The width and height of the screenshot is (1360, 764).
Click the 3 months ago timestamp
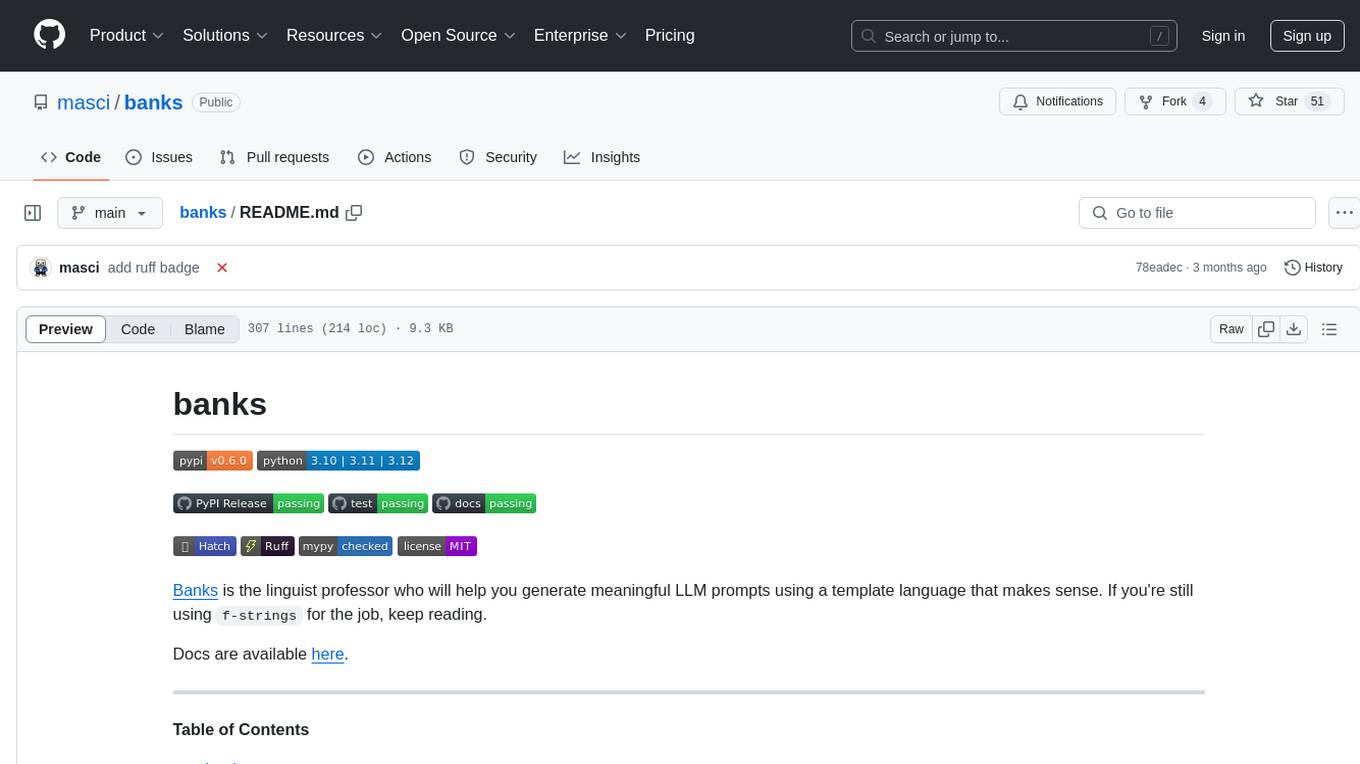tap(1231, 267)
